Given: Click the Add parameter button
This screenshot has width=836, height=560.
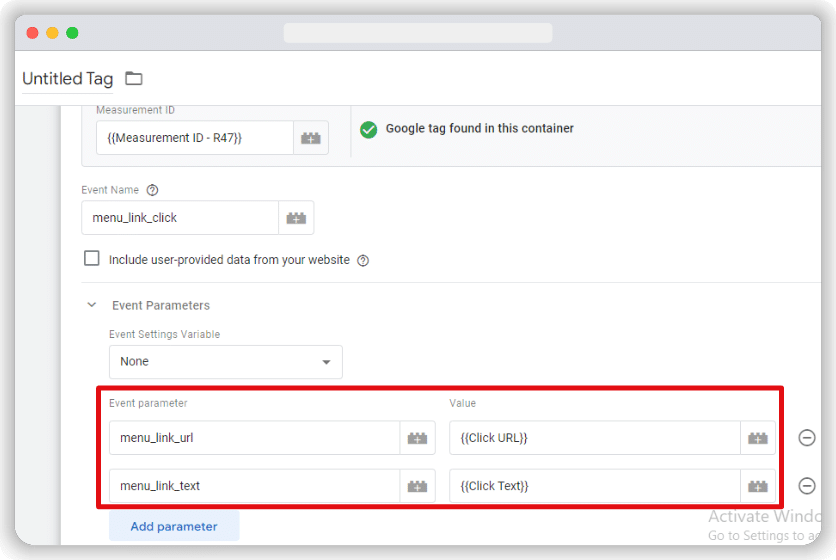Looking at the screenshot, I should pos(174,526).
